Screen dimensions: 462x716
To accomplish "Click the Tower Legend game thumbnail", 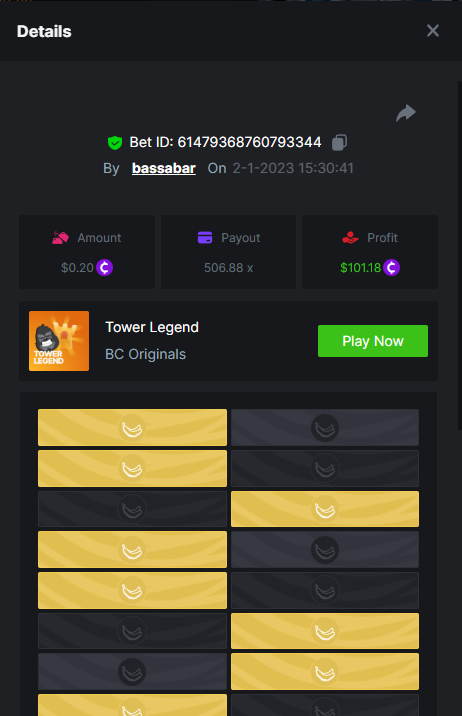I will (x=59, y=341).
